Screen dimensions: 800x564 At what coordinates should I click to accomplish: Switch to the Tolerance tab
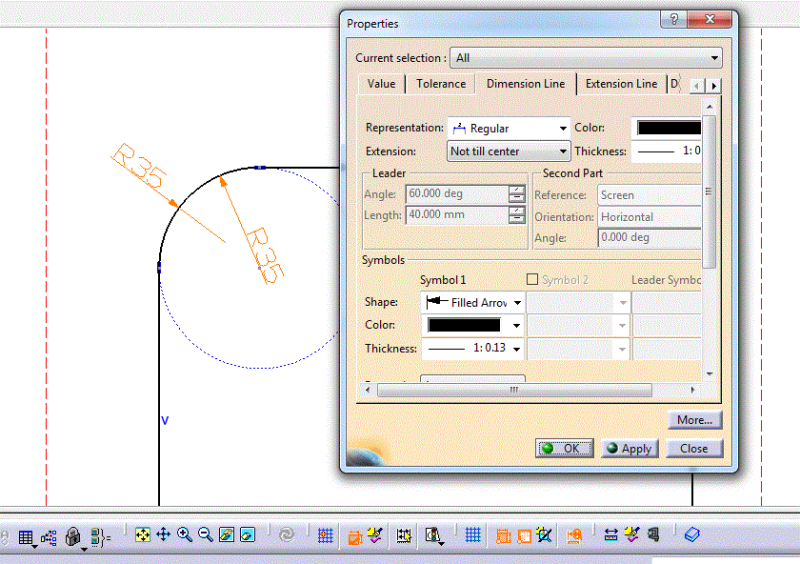pyautogui.click(x=441, y=84)
